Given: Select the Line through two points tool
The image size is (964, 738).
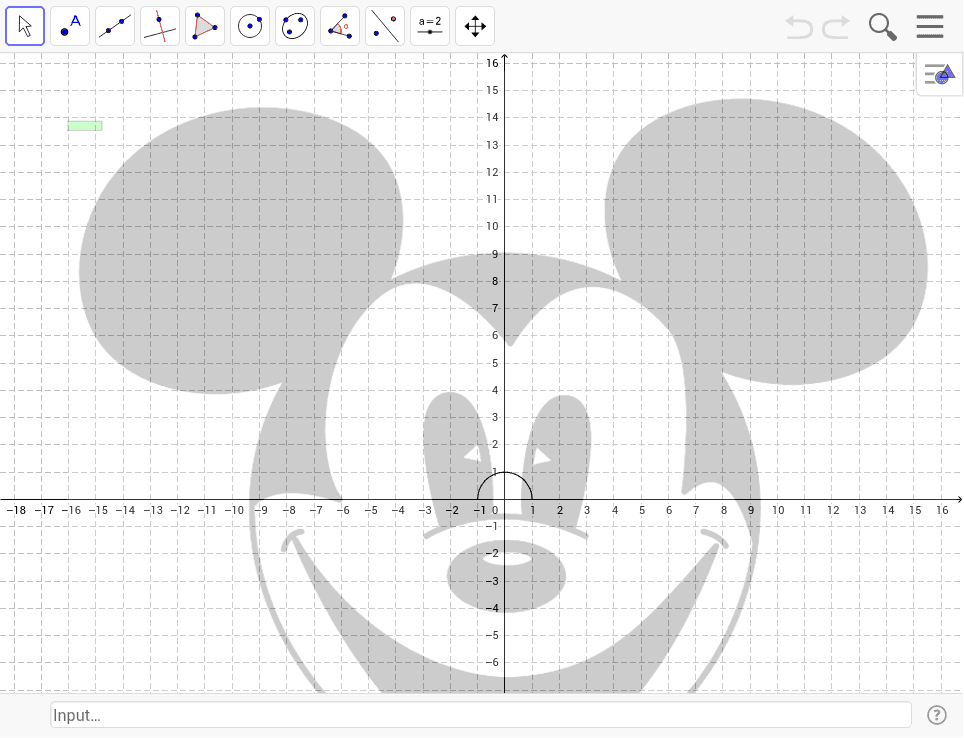Looking at the screenshot, I should click(x=115, y=26).
